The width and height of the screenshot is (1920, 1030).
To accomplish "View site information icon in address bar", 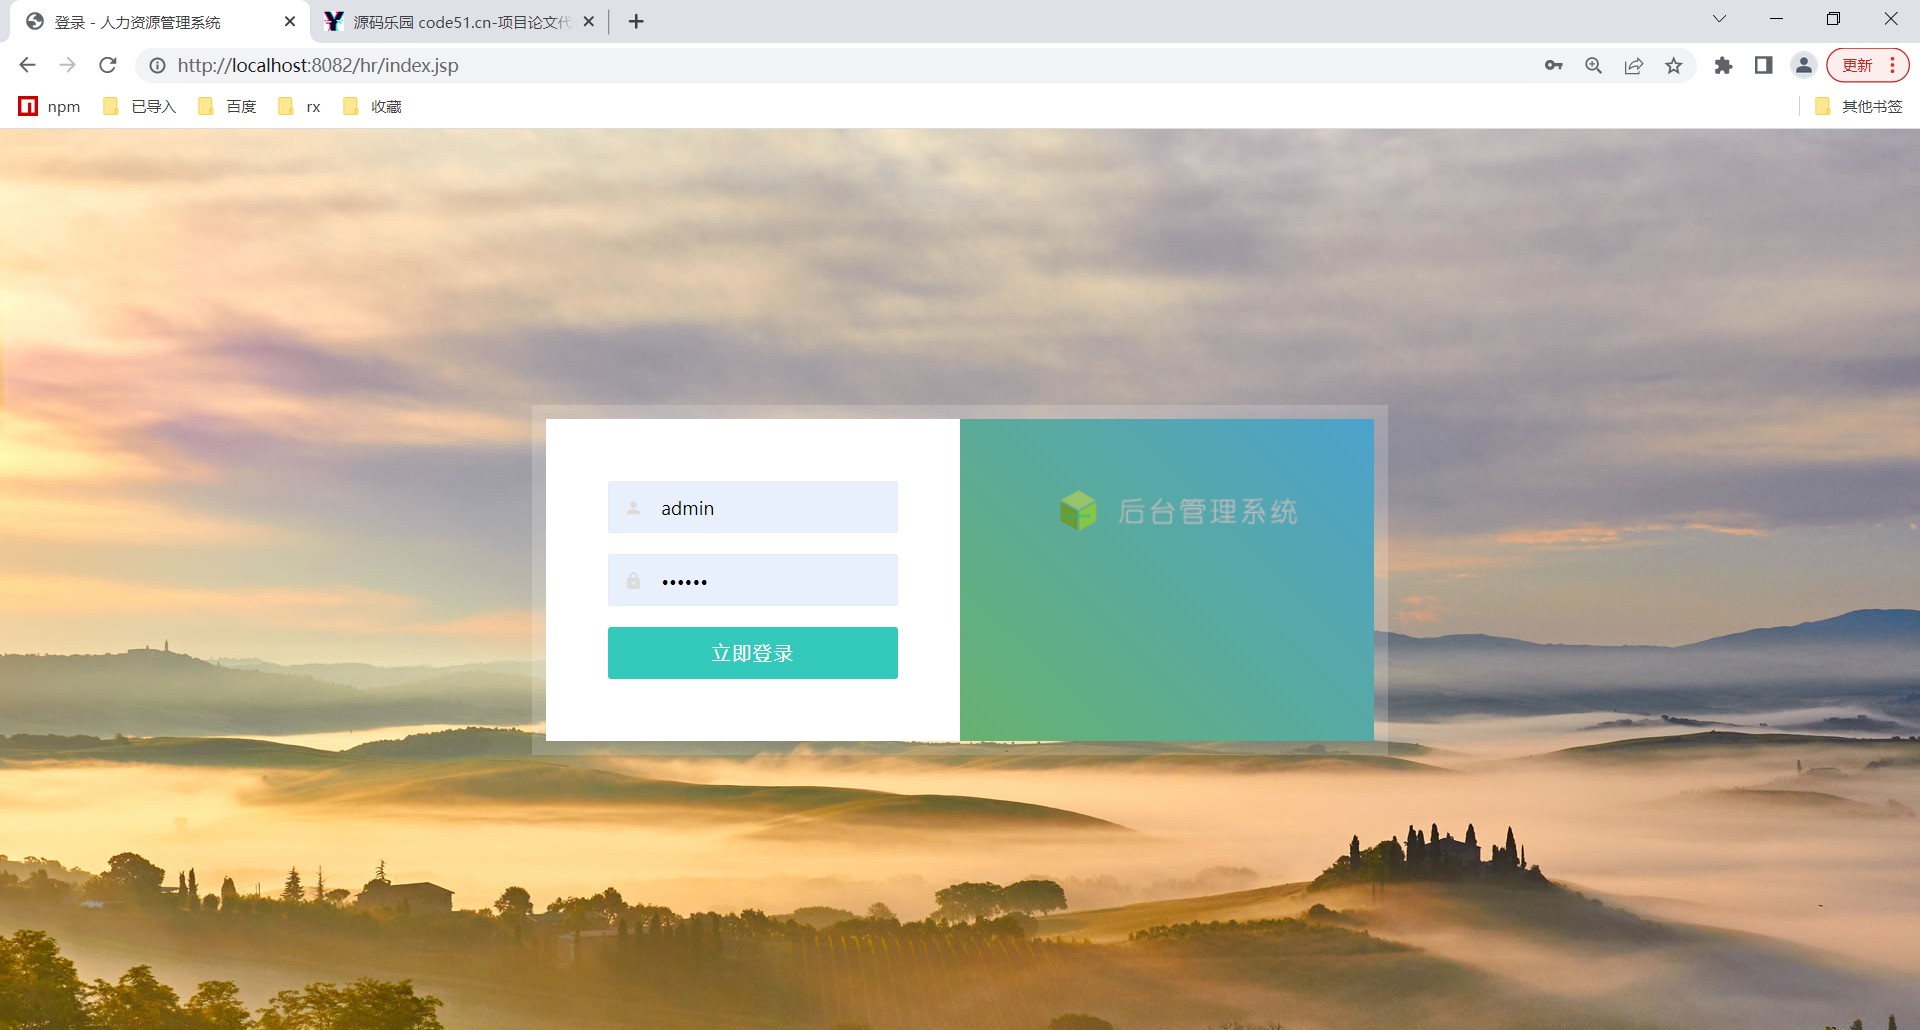I will point(157,65).
